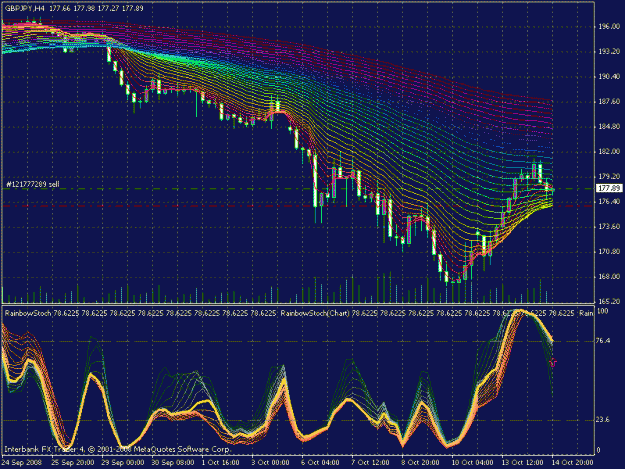Image resolution: width=625 pixels, height=469 pixels.
Task: Click the 170.80 price axis label
Action: coord(609,251)
